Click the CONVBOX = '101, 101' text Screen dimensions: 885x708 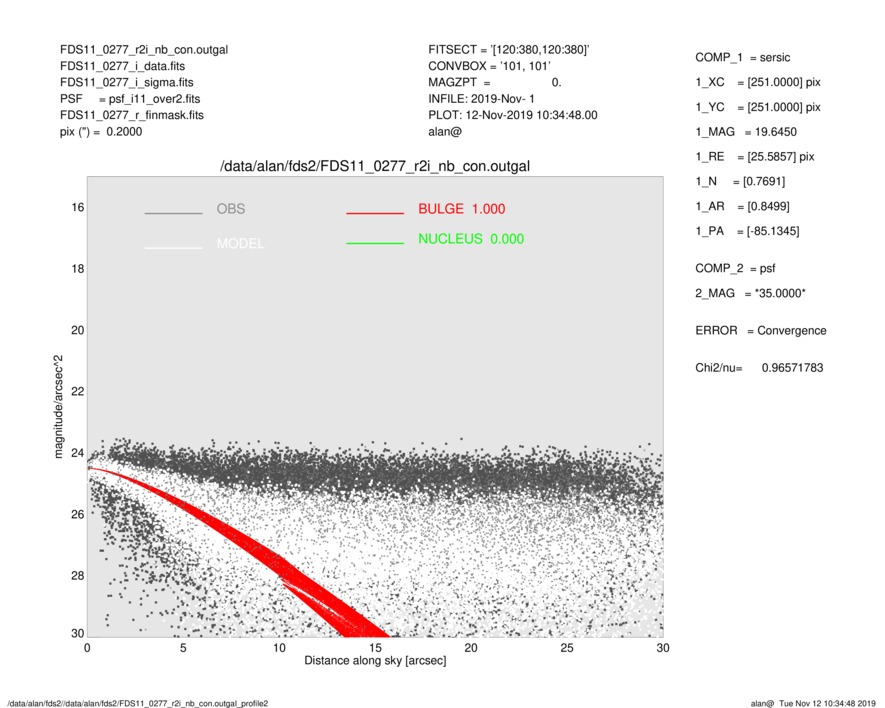[x=488, y=66]
